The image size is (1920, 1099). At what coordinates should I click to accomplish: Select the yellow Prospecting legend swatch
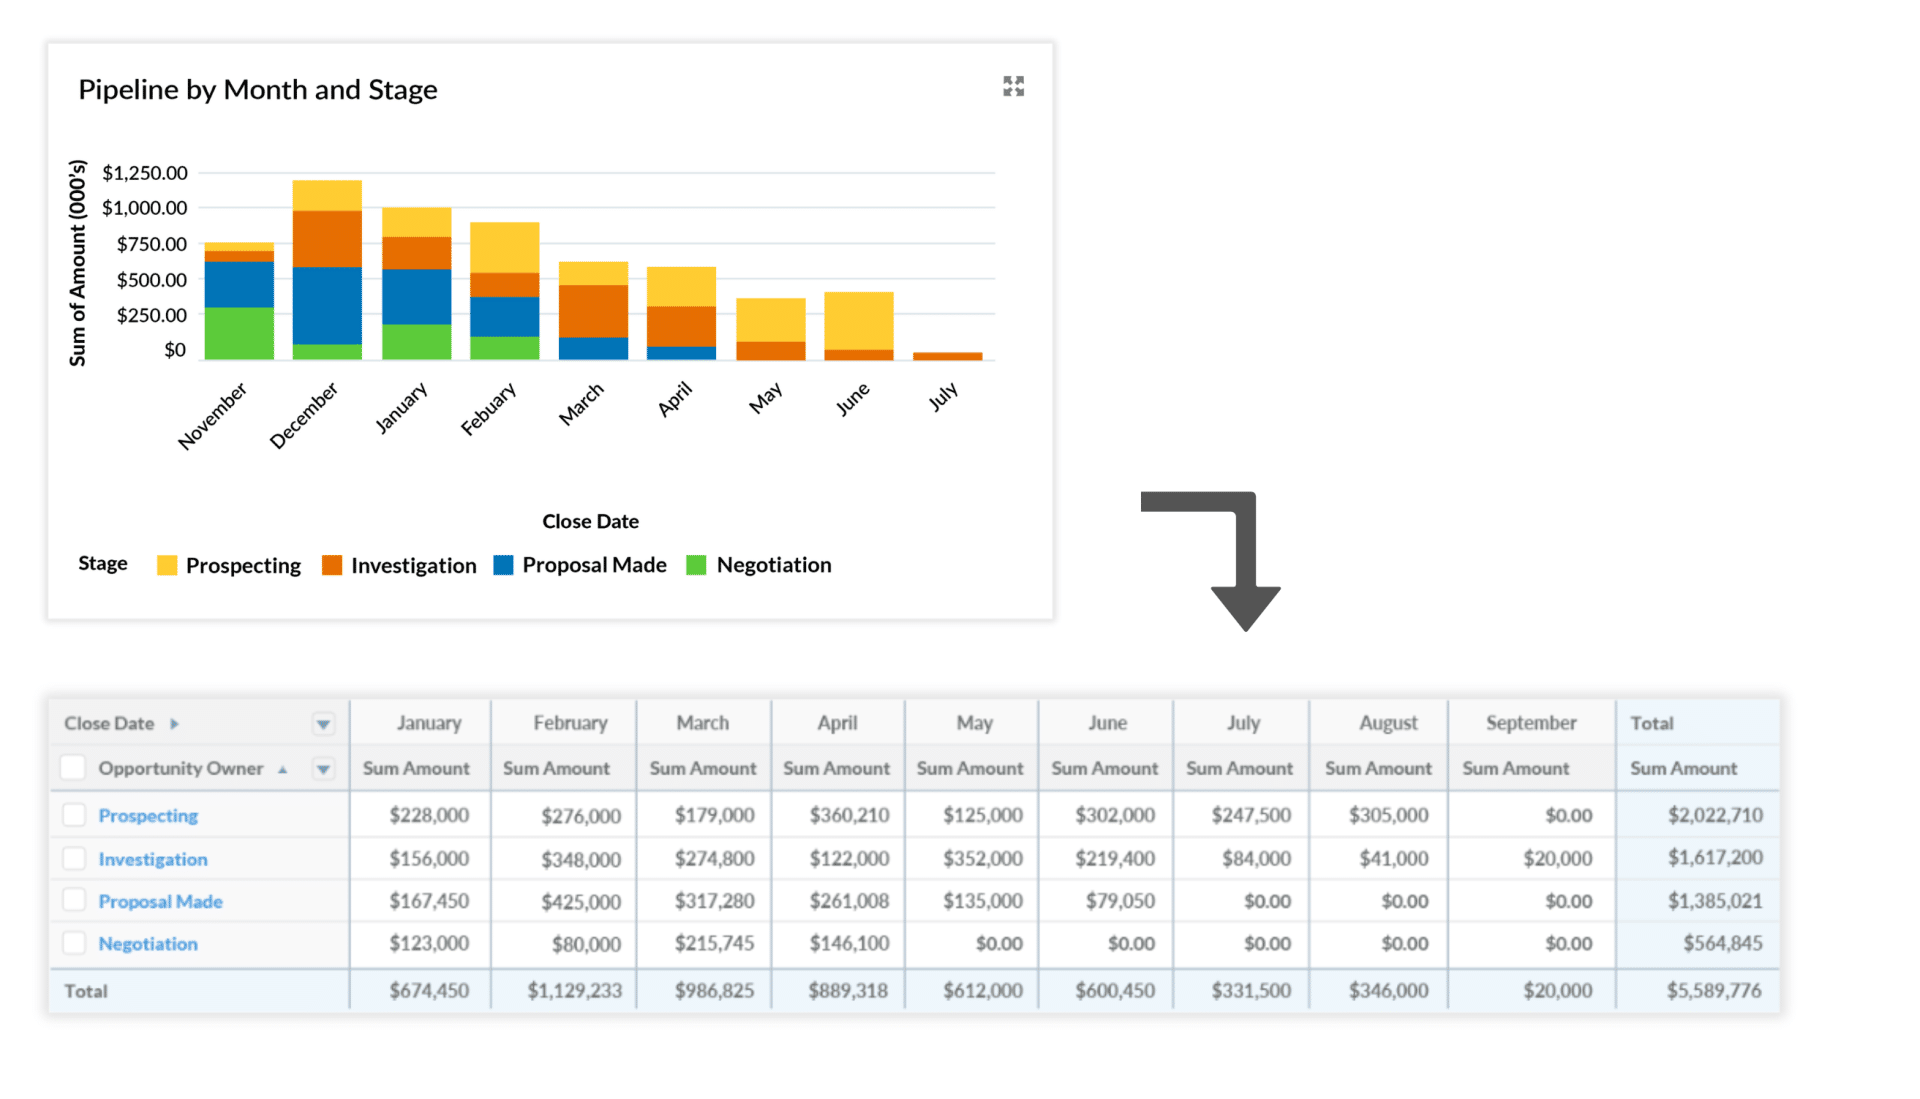(x=166, y=565)
